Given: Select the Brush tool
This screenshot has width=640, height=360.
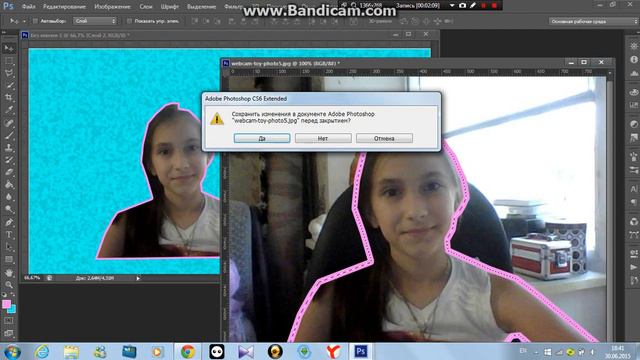Looking at the screenshot, I should [x=9, y=135].
